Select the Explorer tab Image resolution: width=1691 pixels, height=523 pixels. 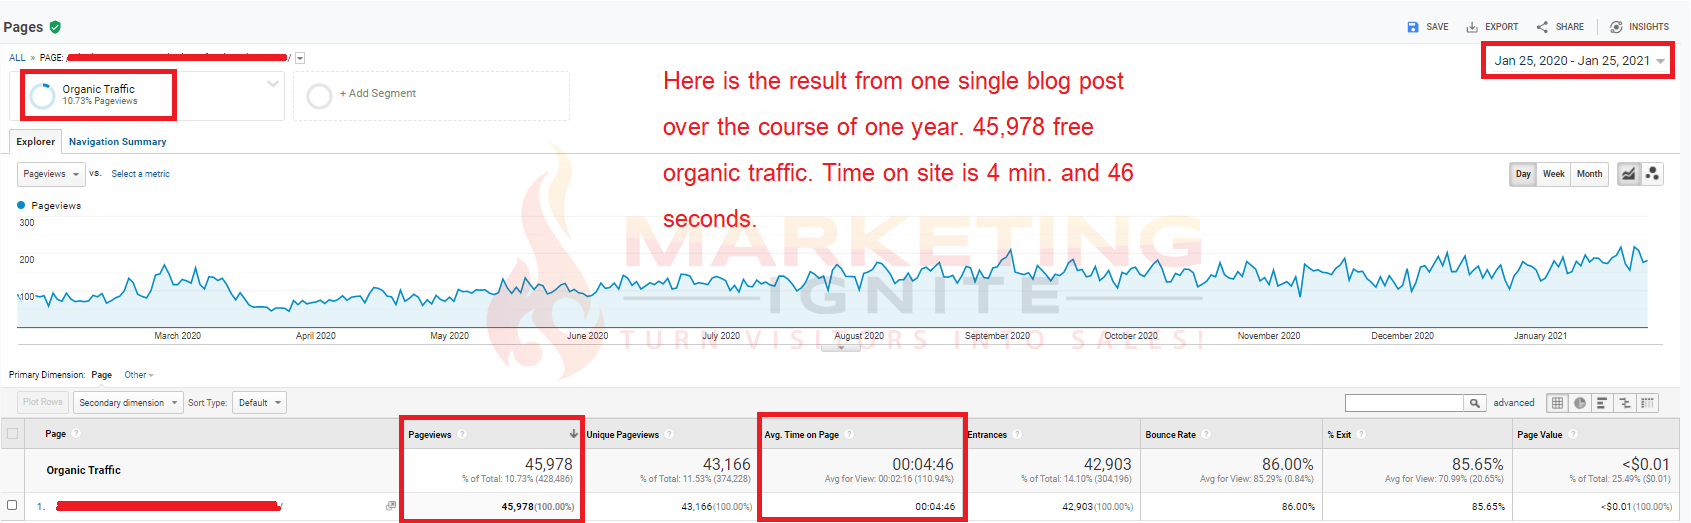tap(35, 142)
